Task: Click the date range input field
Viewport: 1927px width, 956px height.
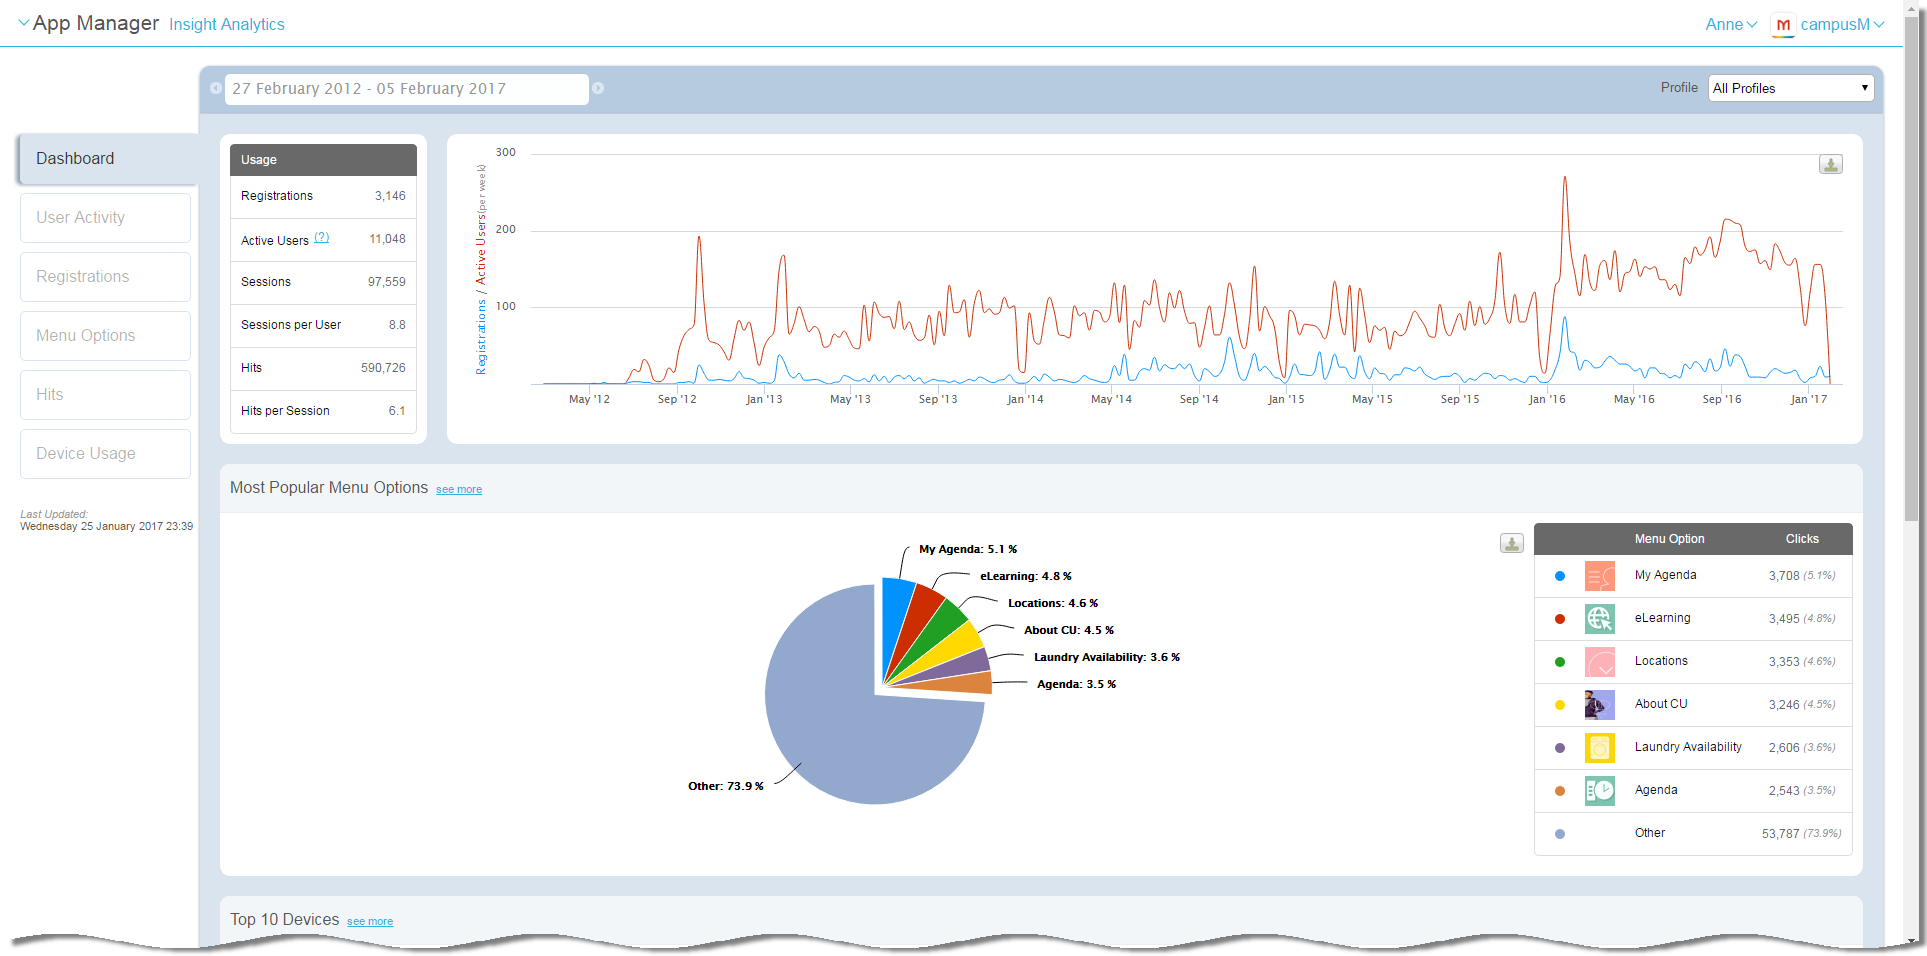Action: pos(406,89)
